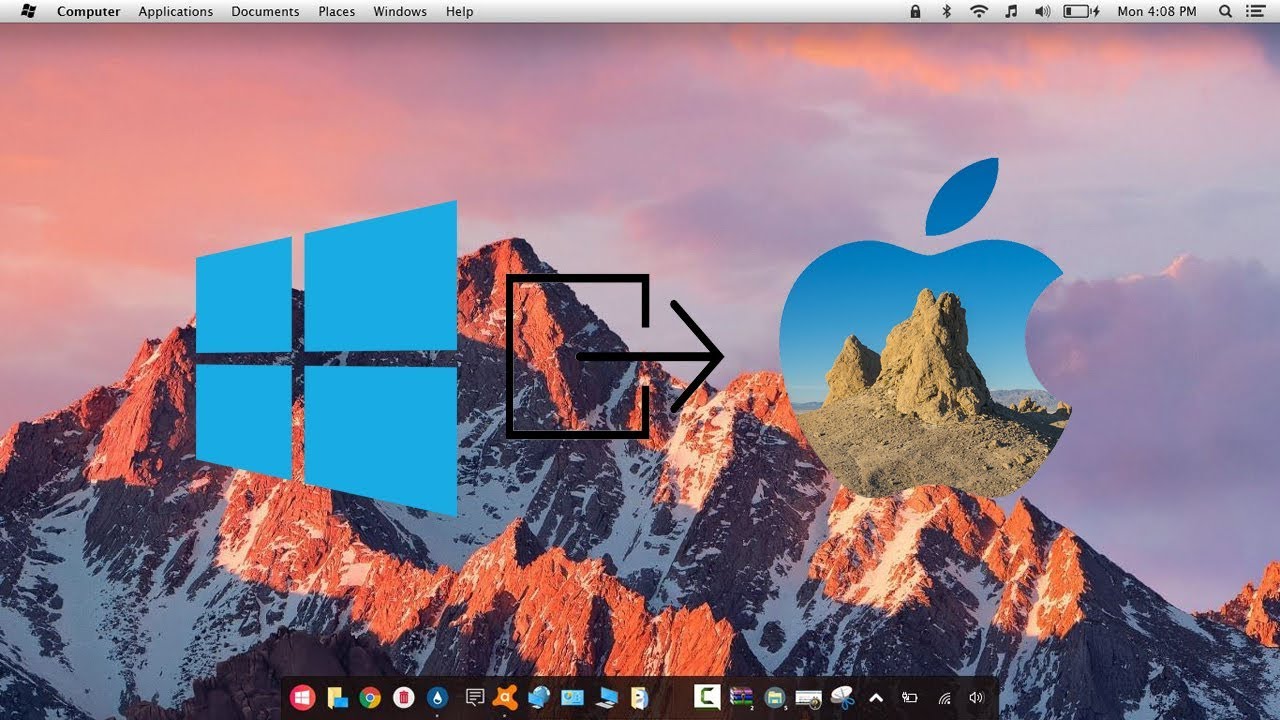1280x720 pixels.
Task: Launch Google Chrome from dock
Action: point(370,697)
